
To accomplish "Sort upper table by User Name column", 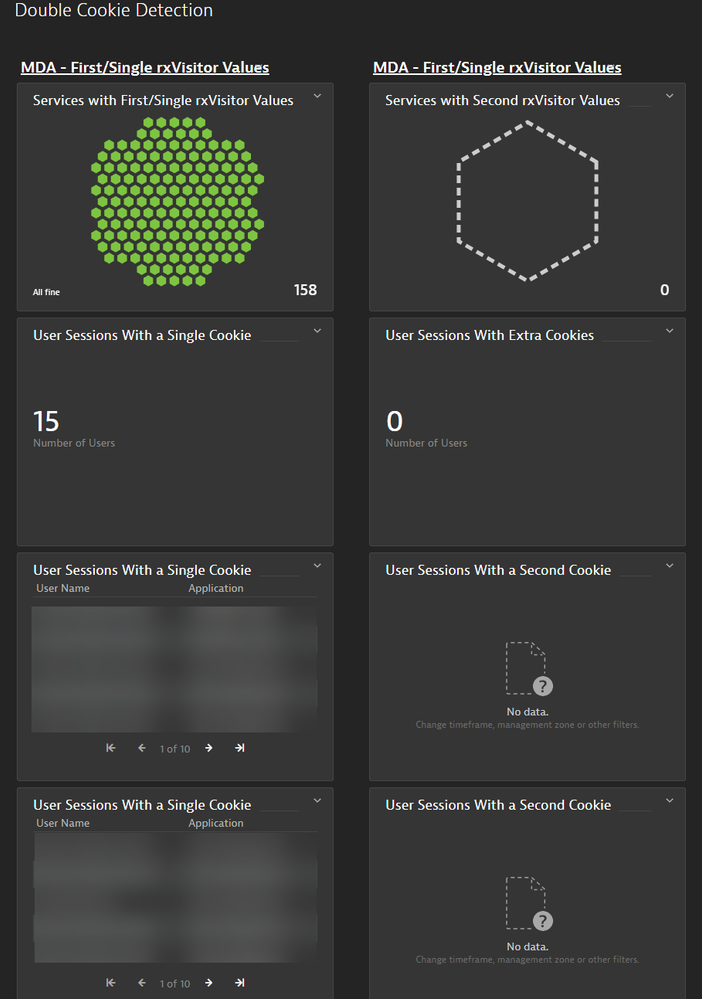I will tap(63, 588).
